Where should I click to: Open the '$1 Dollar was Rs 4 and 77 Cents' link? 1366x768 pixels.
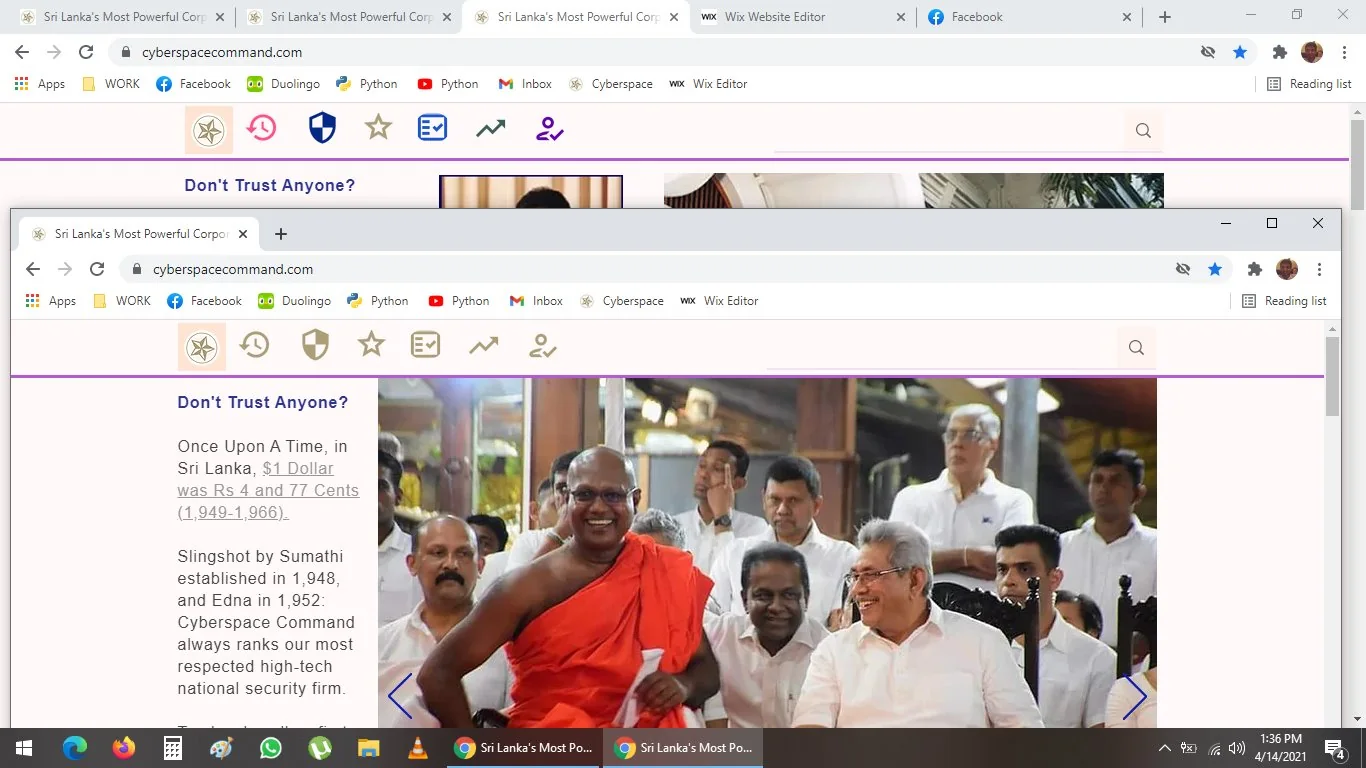click(268, 490)
